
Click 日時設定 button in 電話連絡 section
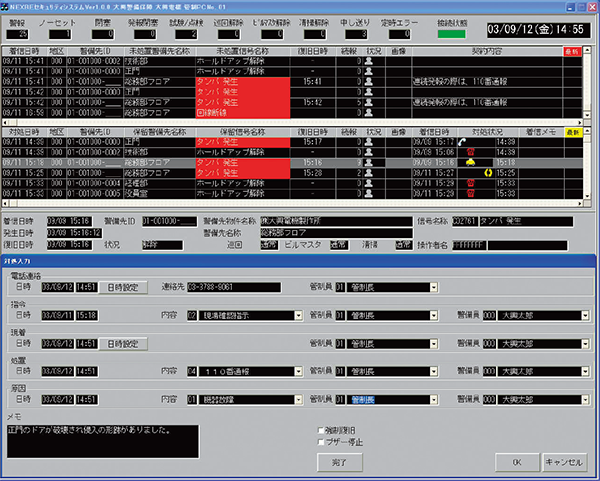click(x=123, y=287)
